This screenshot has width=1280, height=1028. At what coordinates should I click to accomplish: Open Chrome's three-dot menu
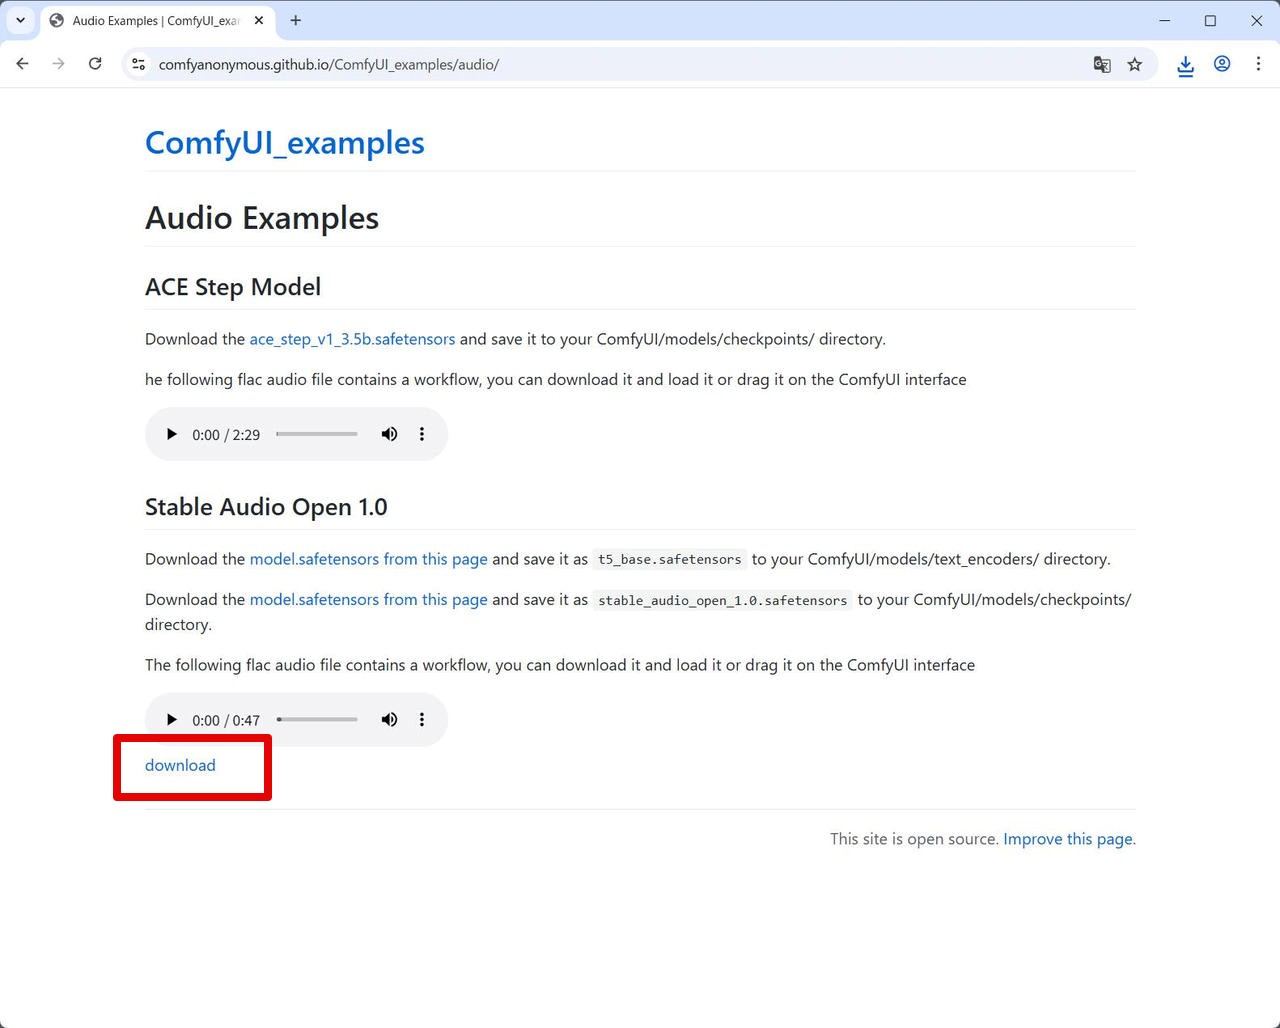click(1258, 64)
